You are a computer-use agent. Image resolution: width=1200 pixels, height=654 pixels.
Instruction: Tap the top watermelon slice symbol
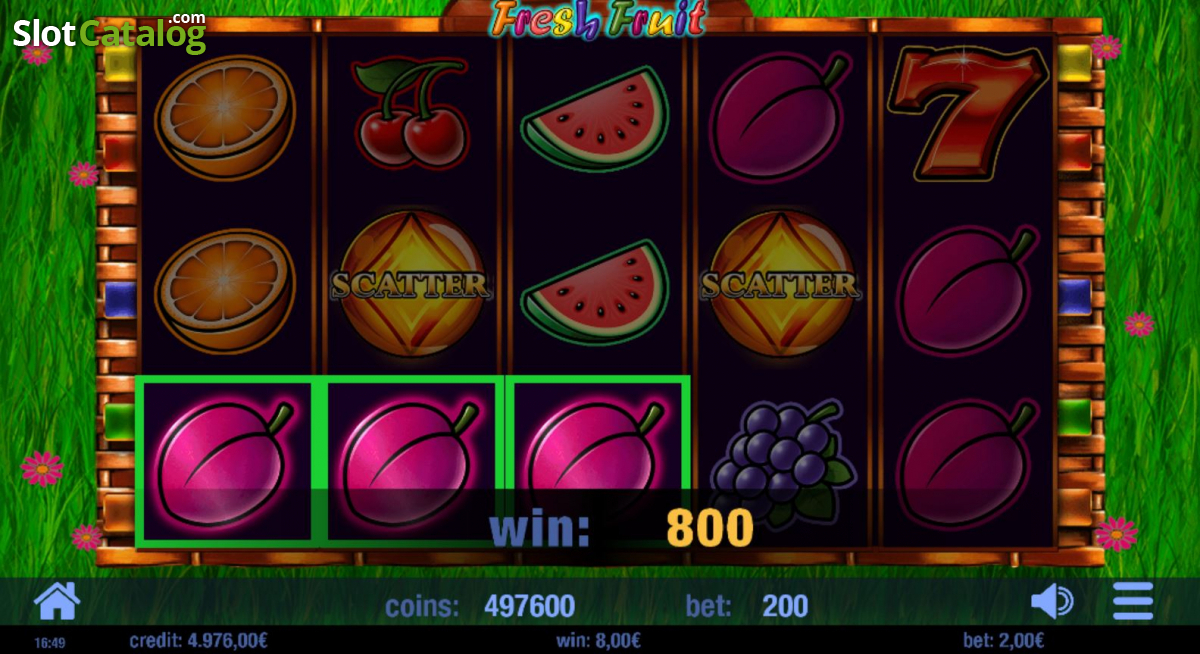tap(595, 119)
